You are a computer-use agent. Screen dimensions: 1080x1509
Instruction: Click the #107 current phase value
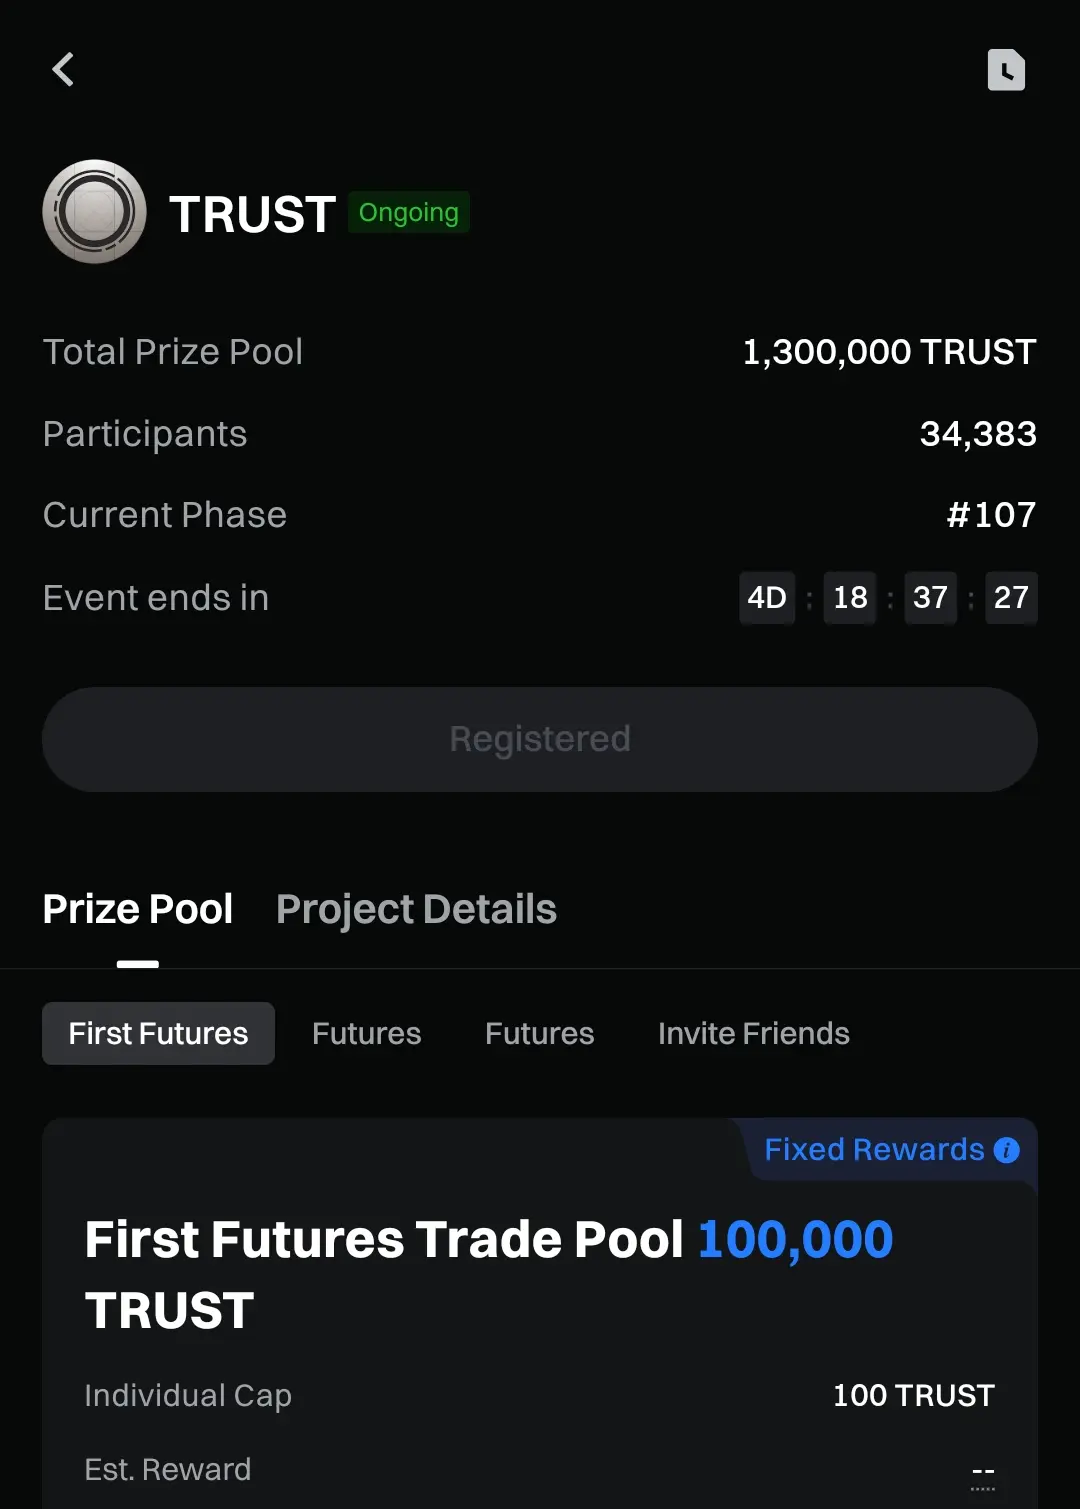991,515
